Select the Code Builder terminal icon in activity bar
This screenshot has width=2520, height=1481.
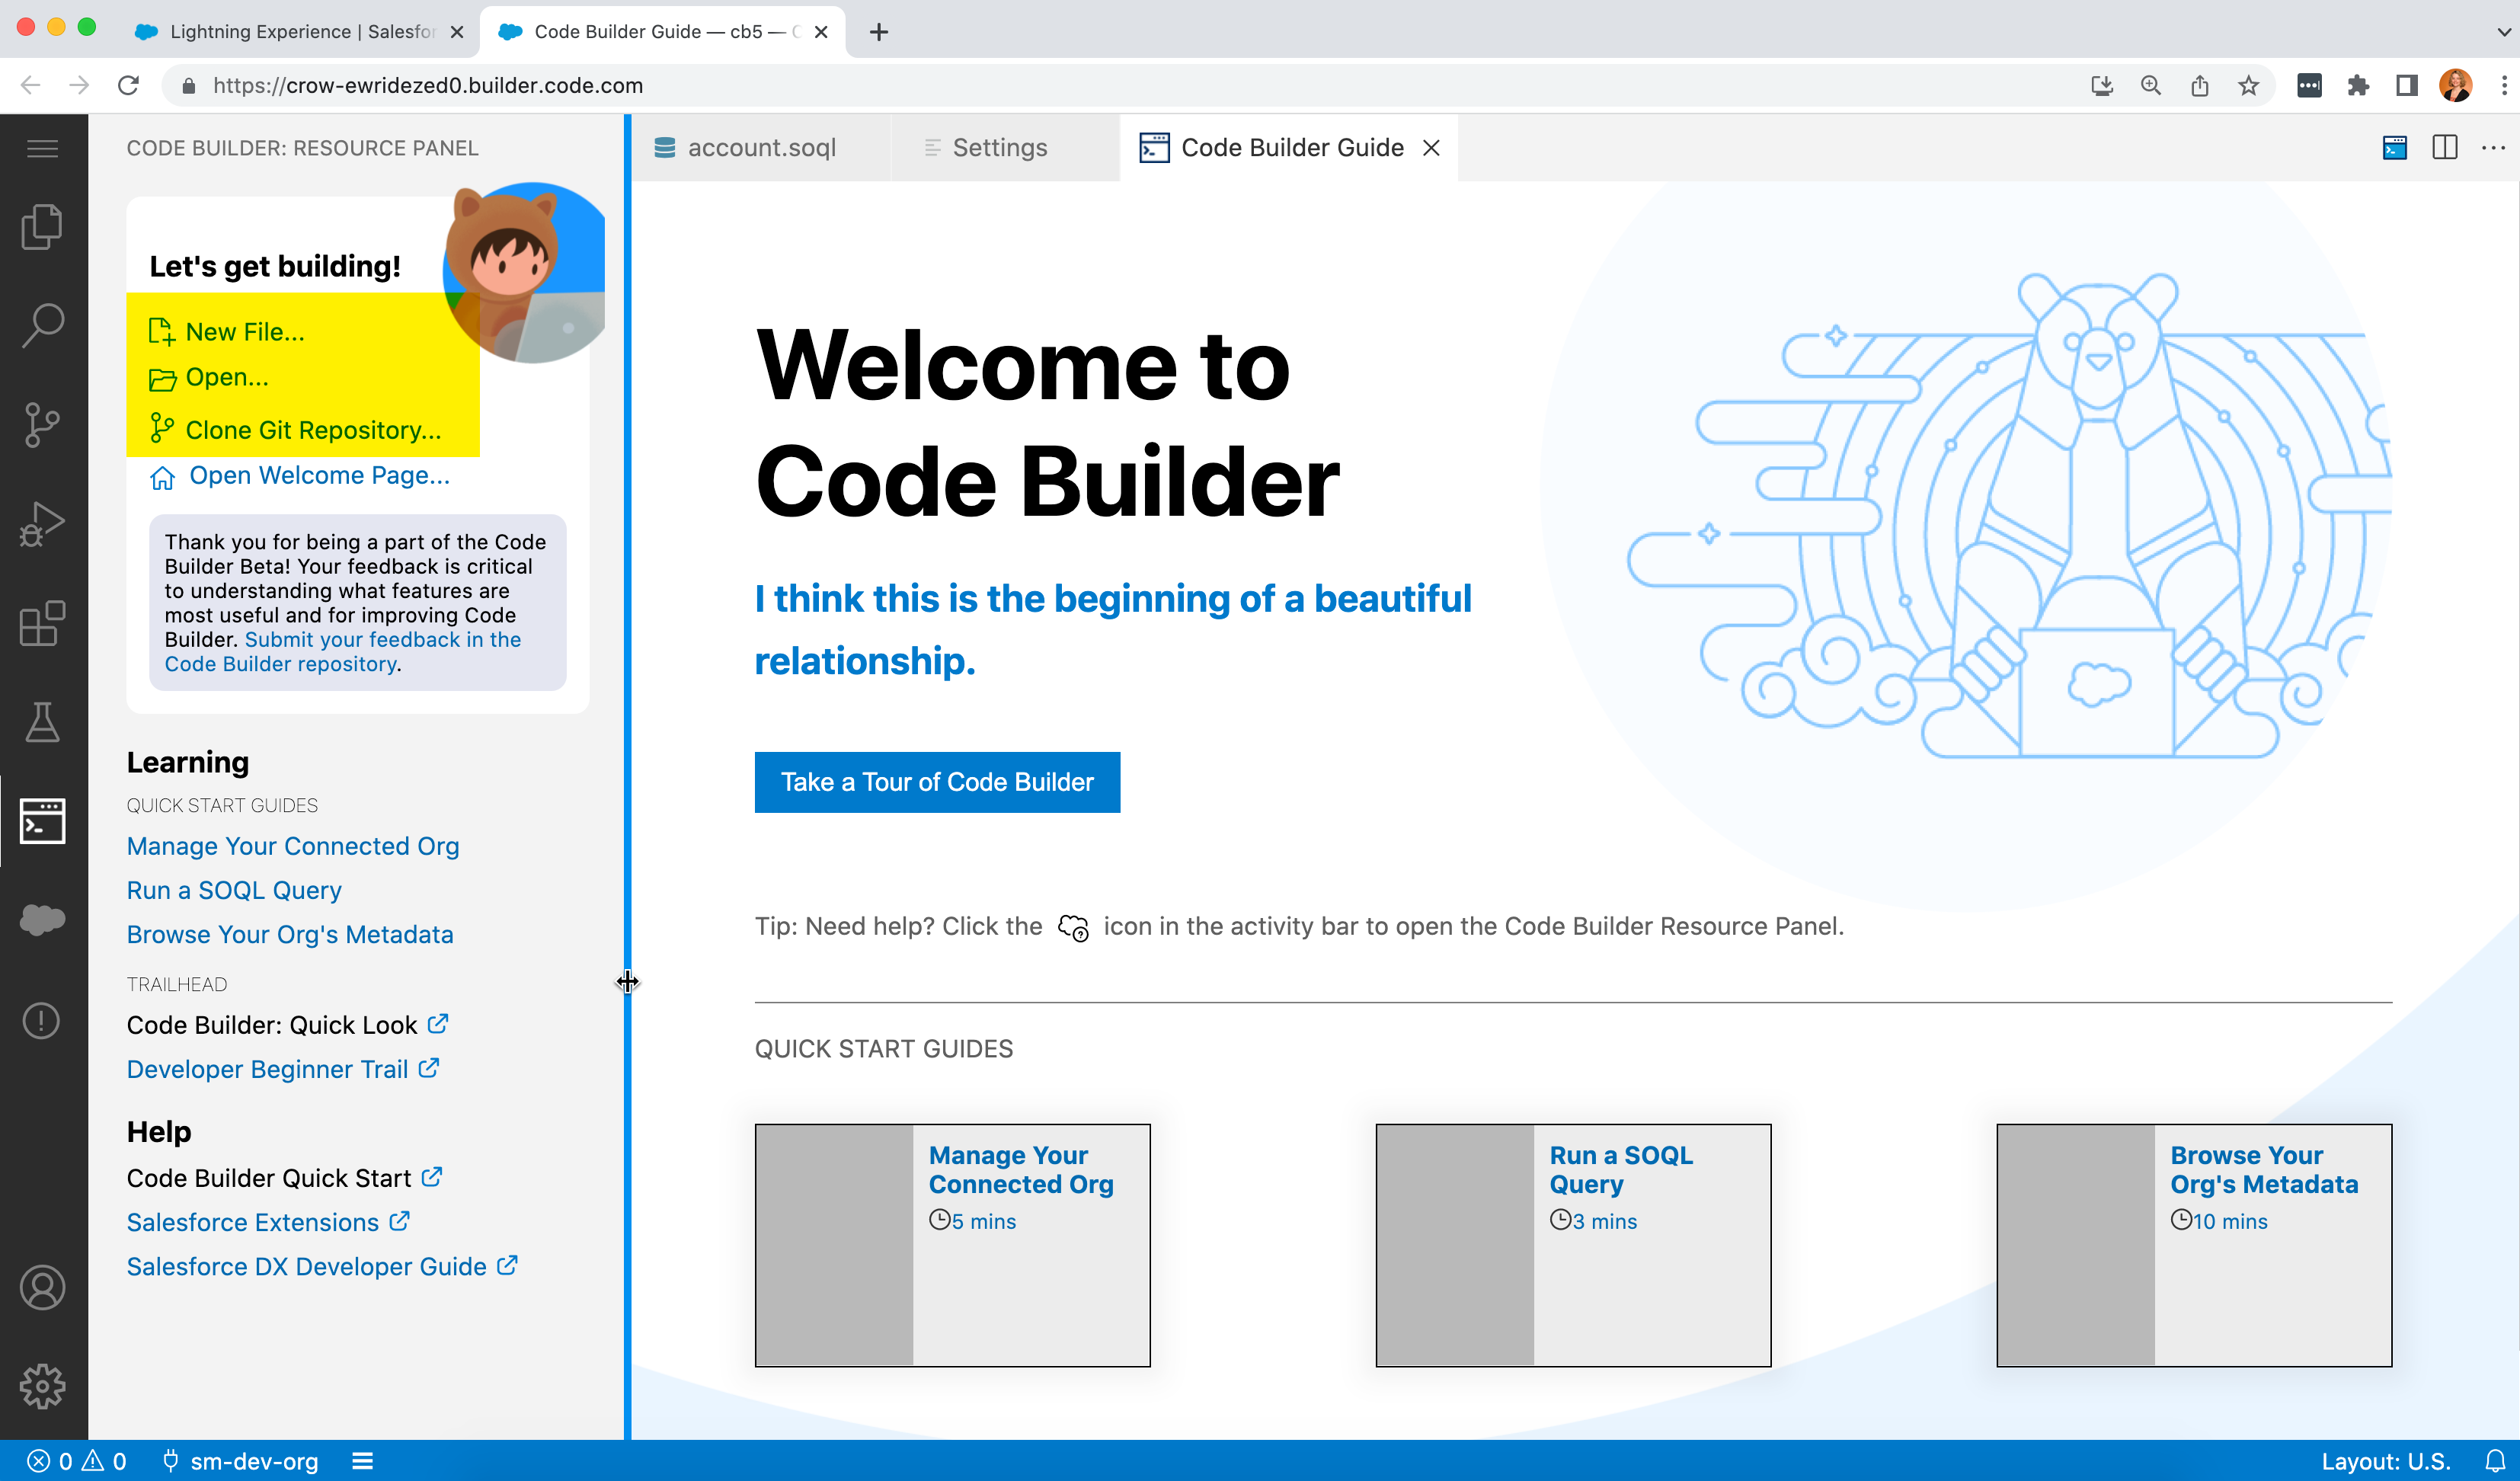pos(43,821)
